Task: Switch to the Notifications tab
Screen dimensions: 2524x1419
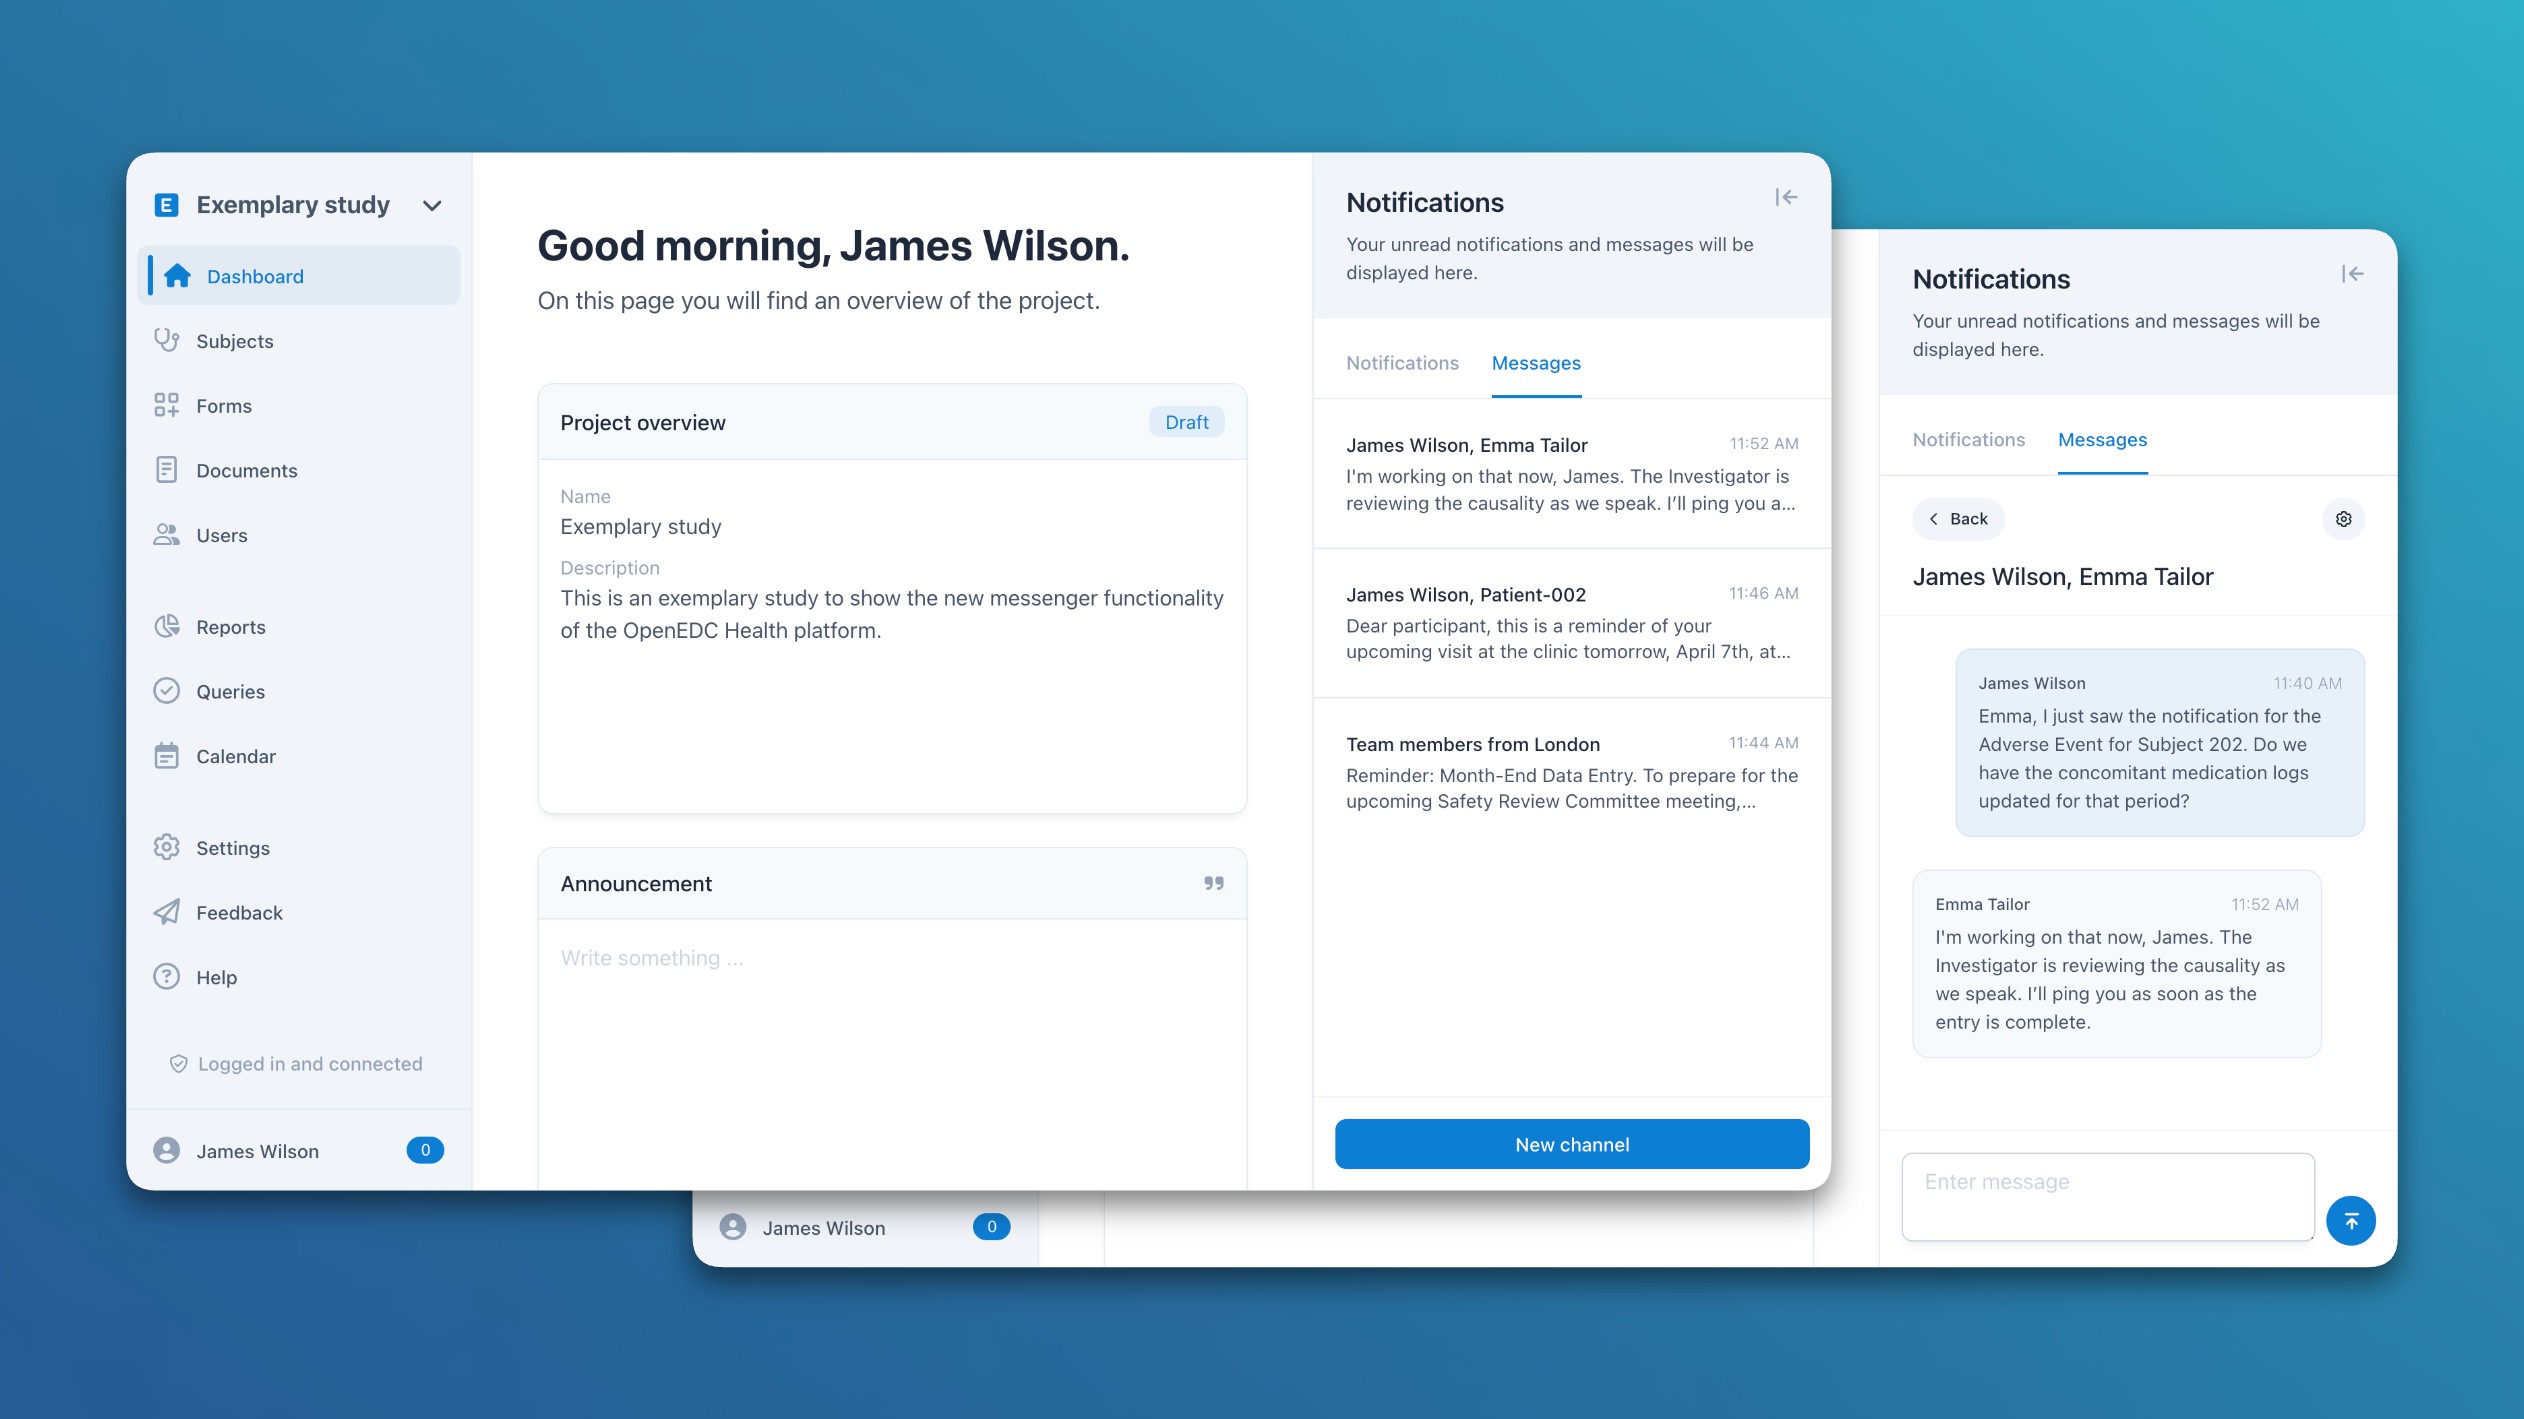Action: (1402, 362)
